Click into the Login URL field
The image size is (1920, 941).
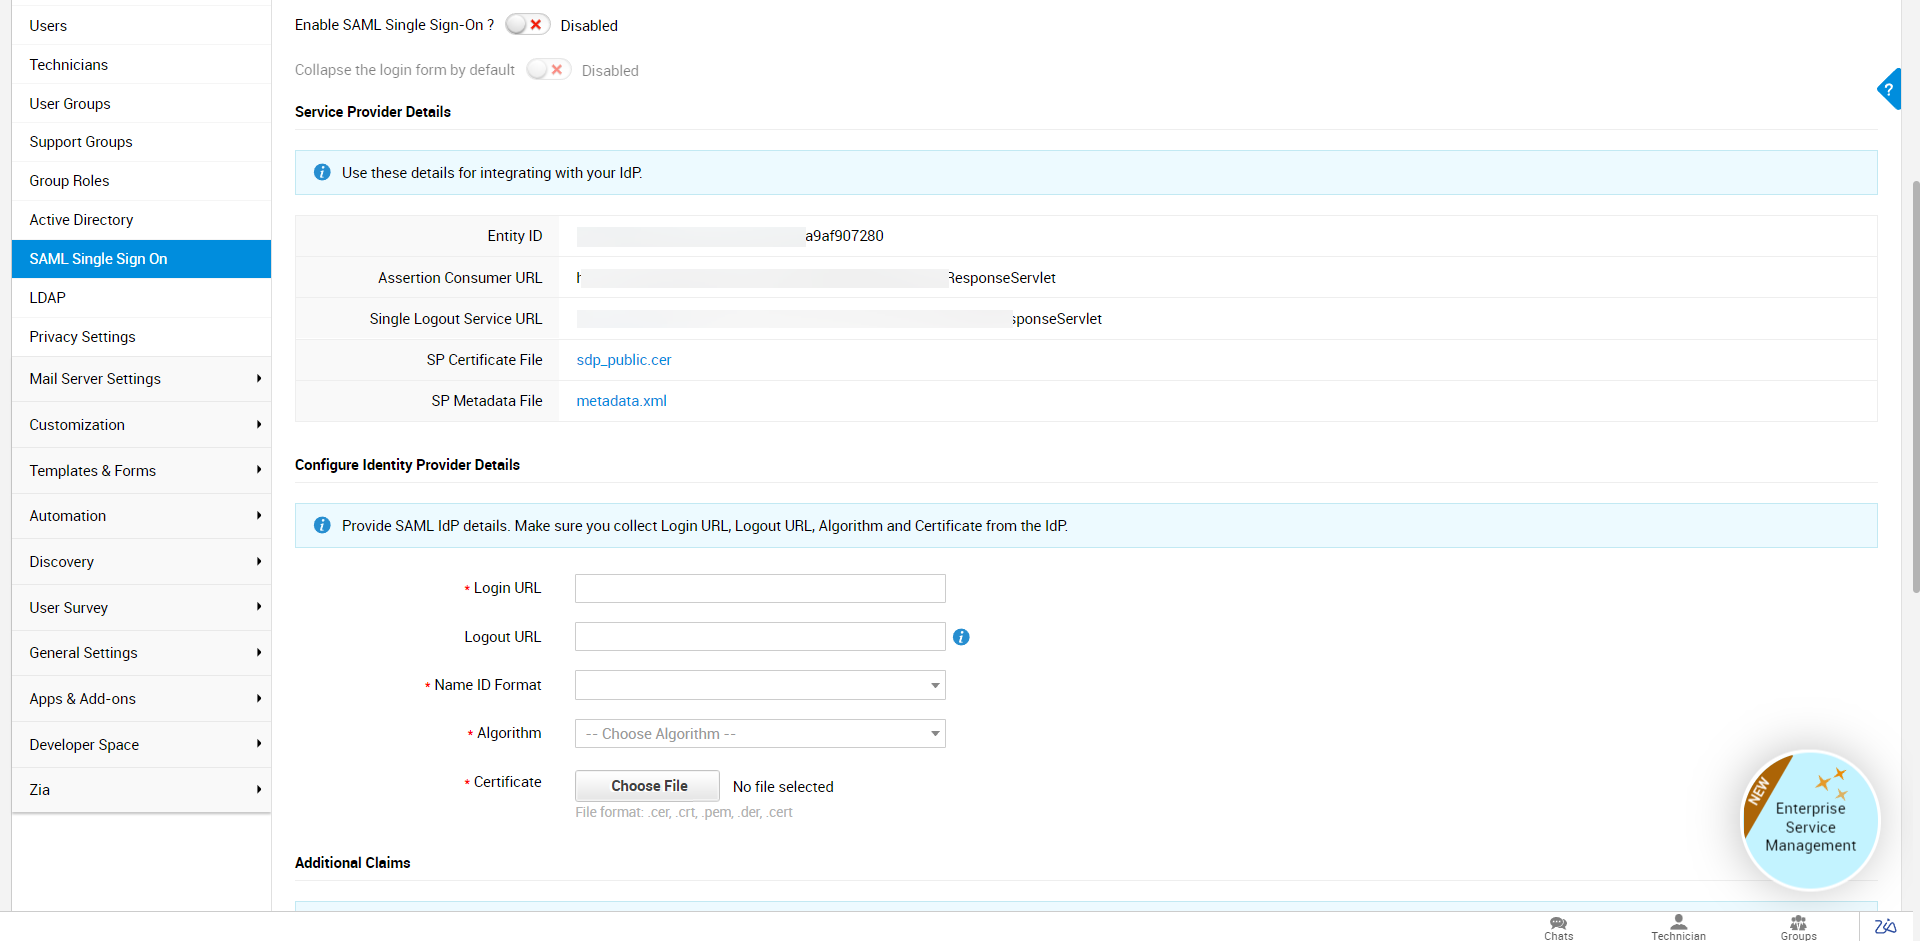point(760,588)
